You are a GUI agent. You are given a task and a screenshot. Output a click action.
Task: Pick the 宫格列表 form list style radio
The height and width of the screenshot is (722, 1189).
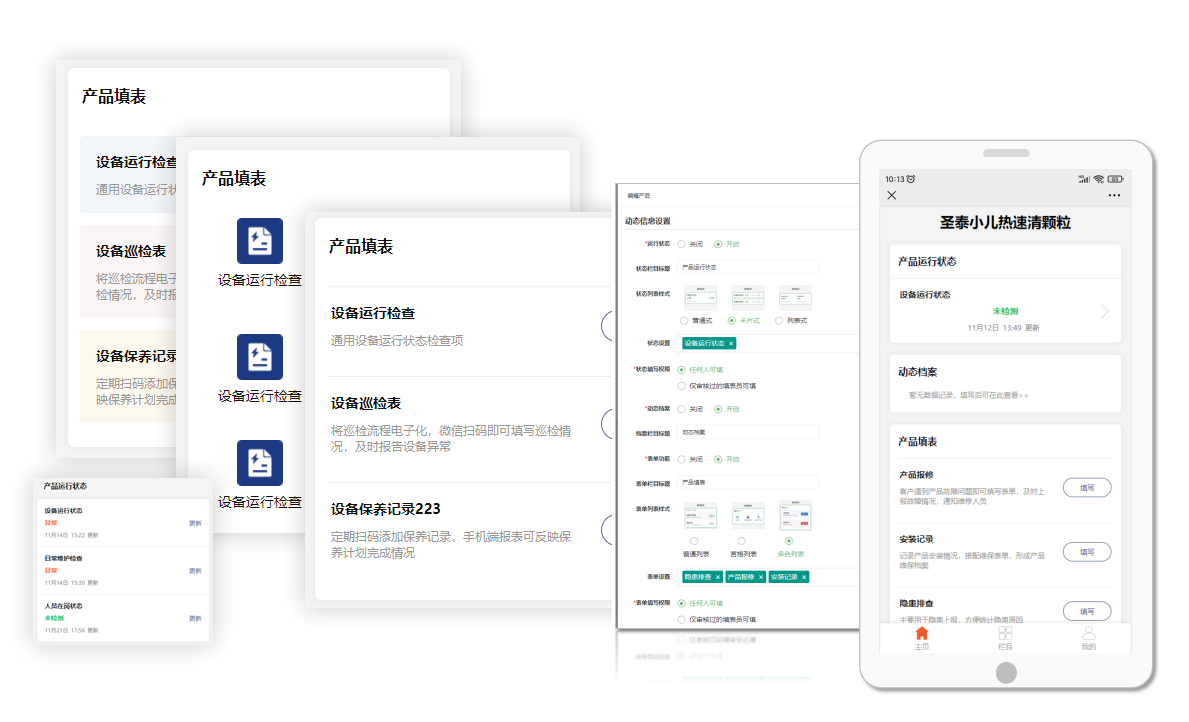(741, 541)
